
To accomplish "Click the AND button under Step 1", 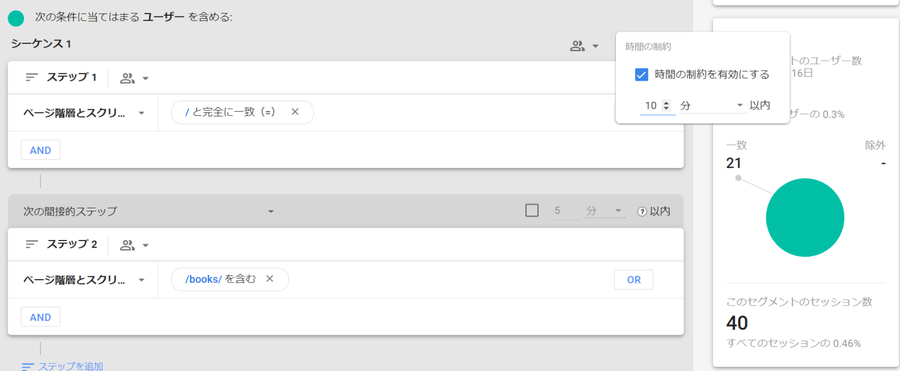I will click(x=41, y=150).
